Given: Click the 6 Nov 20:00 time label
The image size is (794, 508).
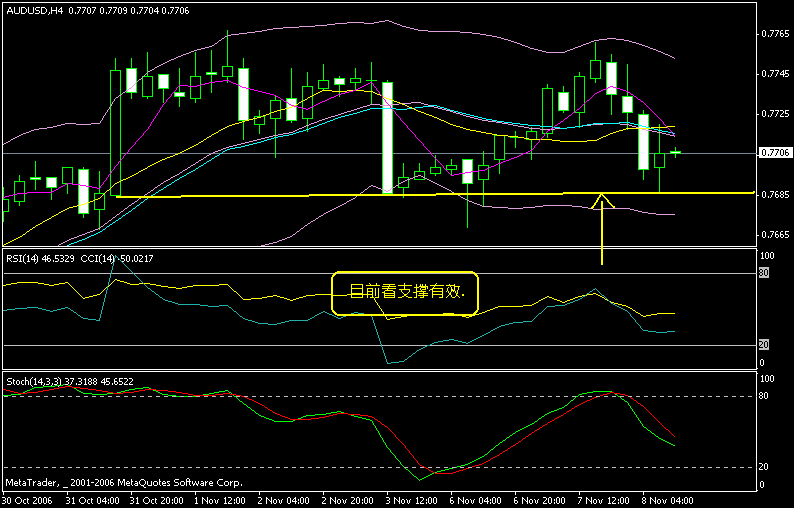Looking at the screenshot, I should [540, 501].
